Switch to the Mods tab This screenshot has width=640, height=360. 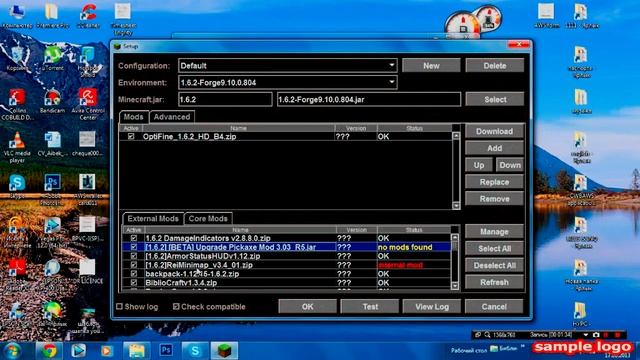[133, 117]
